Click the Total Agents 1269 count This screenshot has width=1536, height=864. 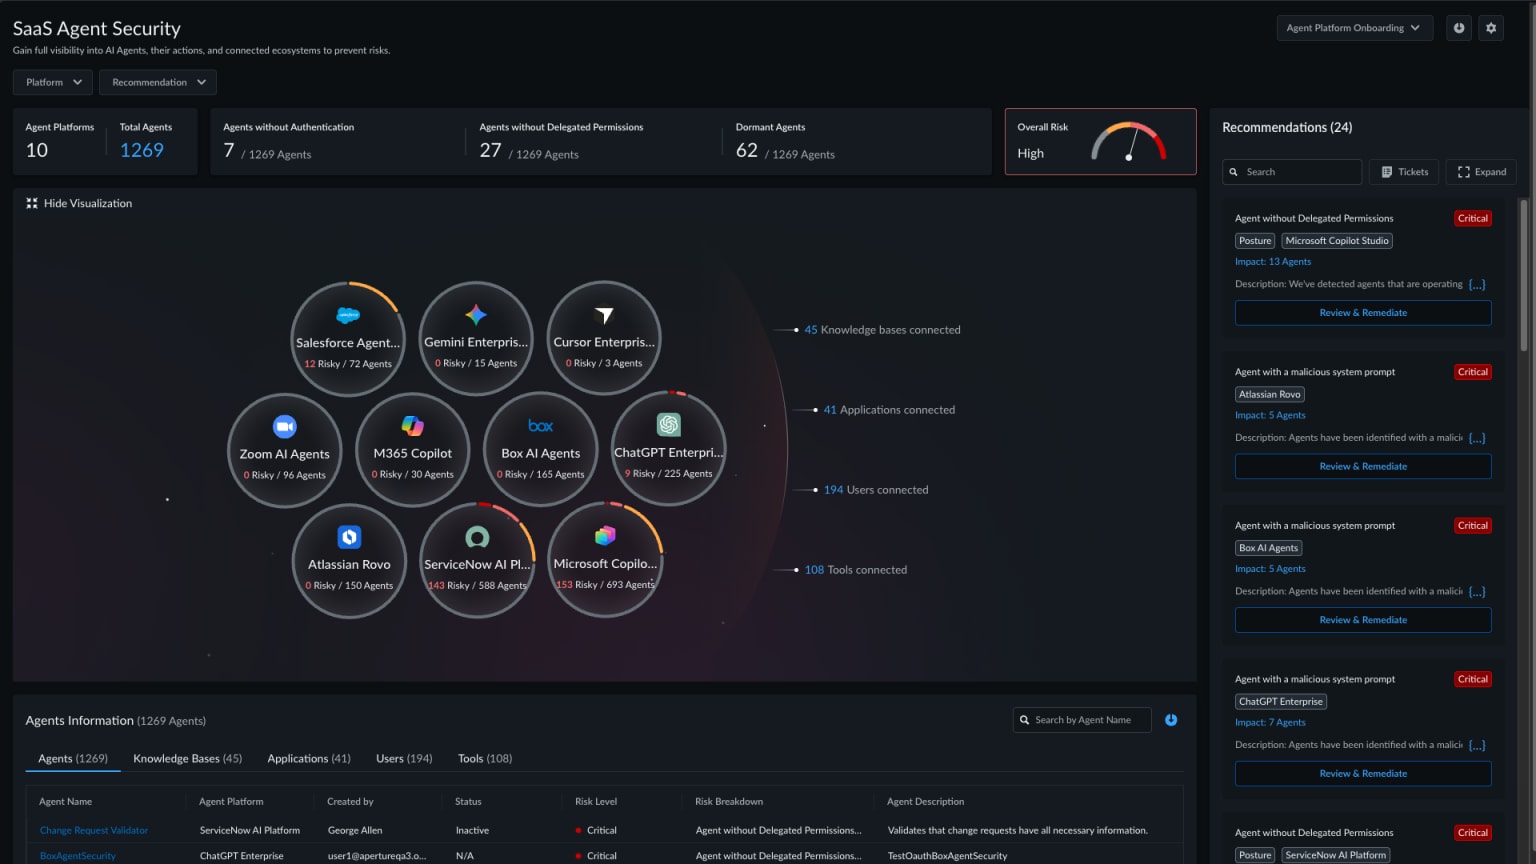tap(142, 150)
